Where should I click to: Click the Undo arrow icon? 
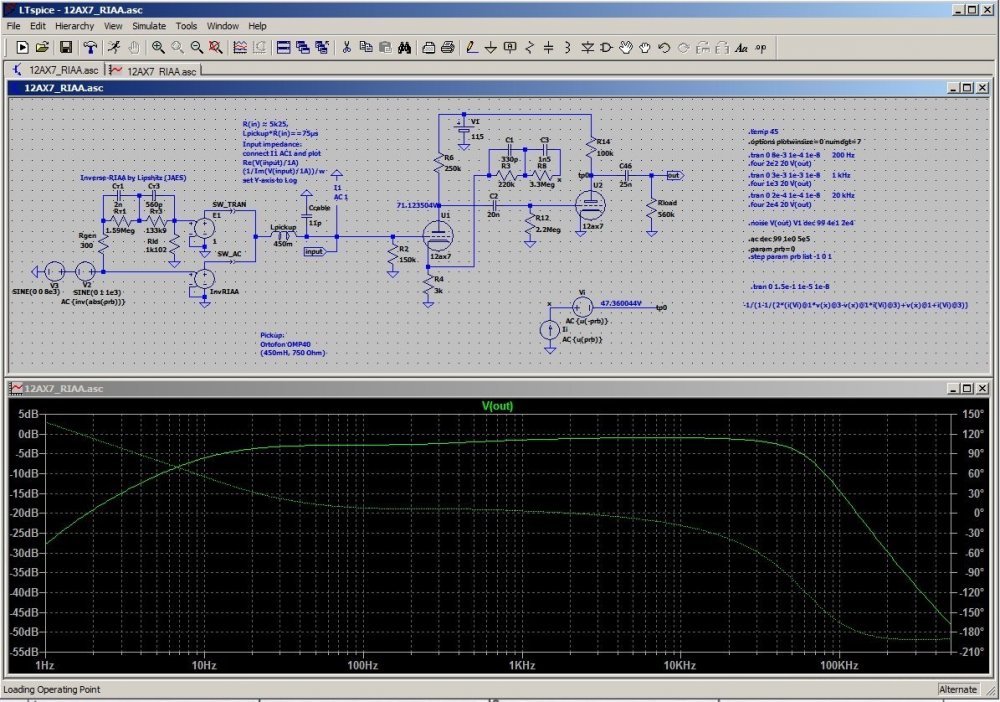point(665,47)
